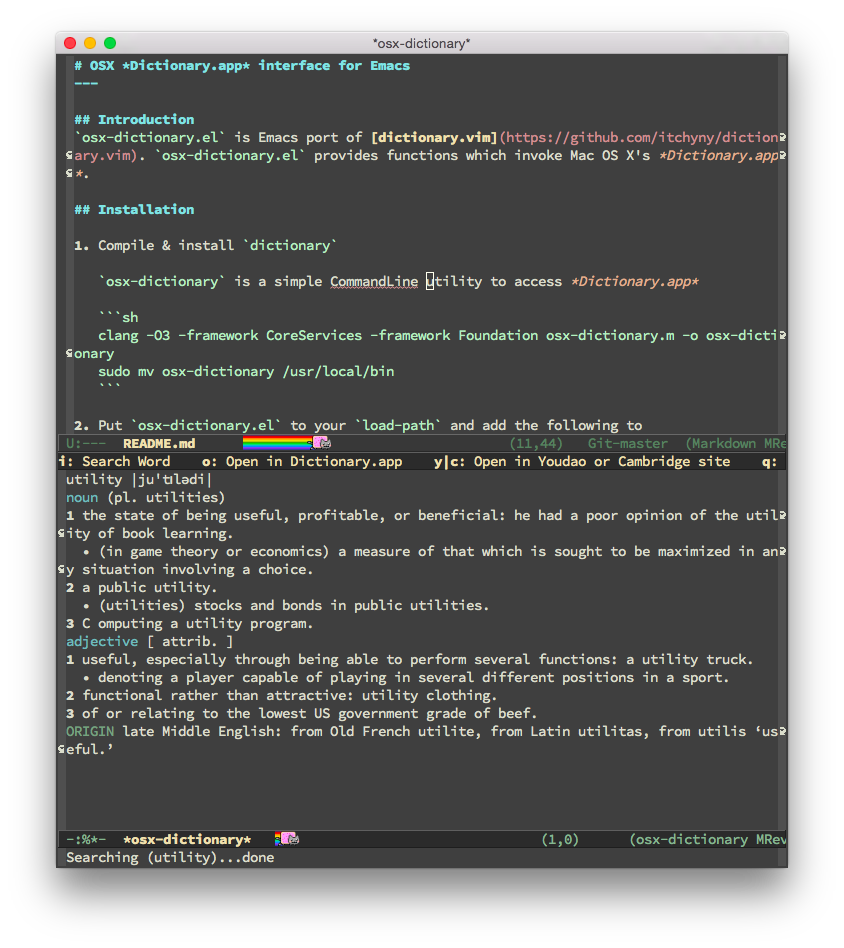
Task: Click '3 C omputing a utility program.' definition
Action: point(189,623)
